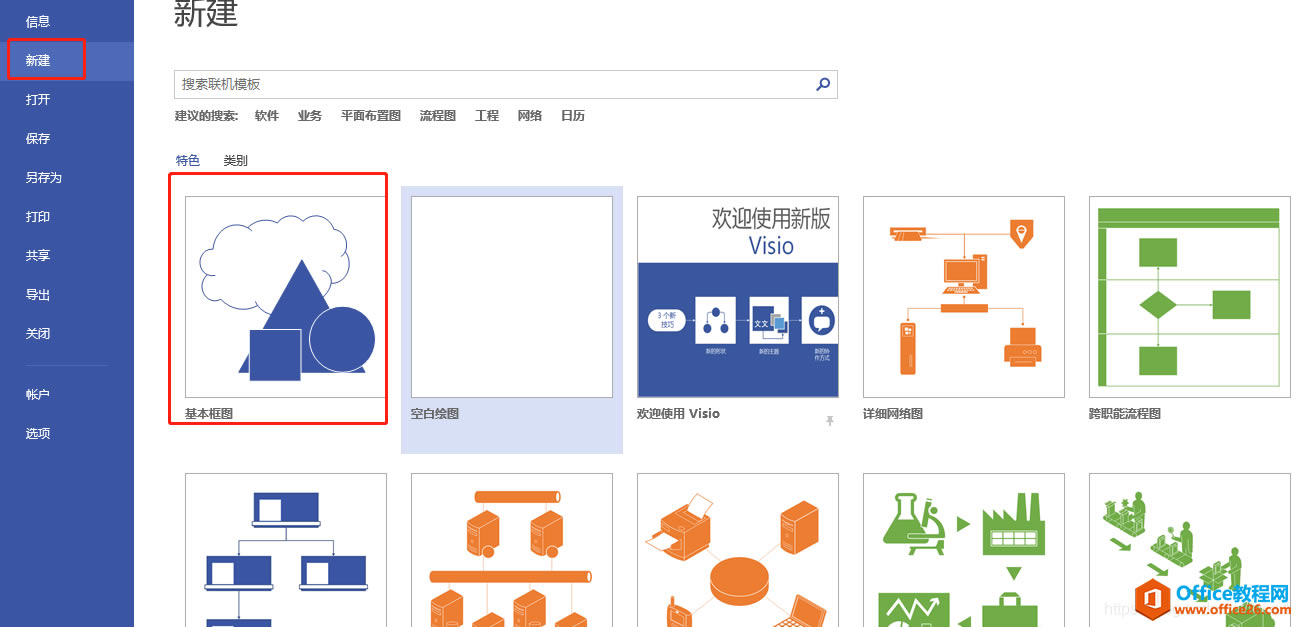Click the 跨职能流程图 caption text
The width and height of the screenshot is (1298, 627).
point(1125,413)
